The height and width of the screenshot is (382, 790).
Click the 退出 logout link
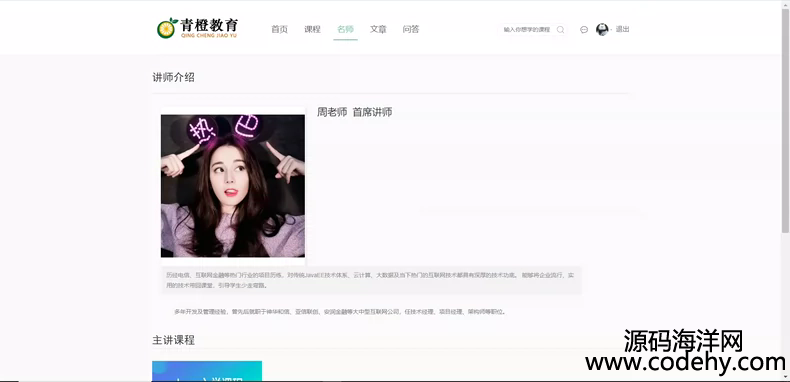[x=623, y=29]
